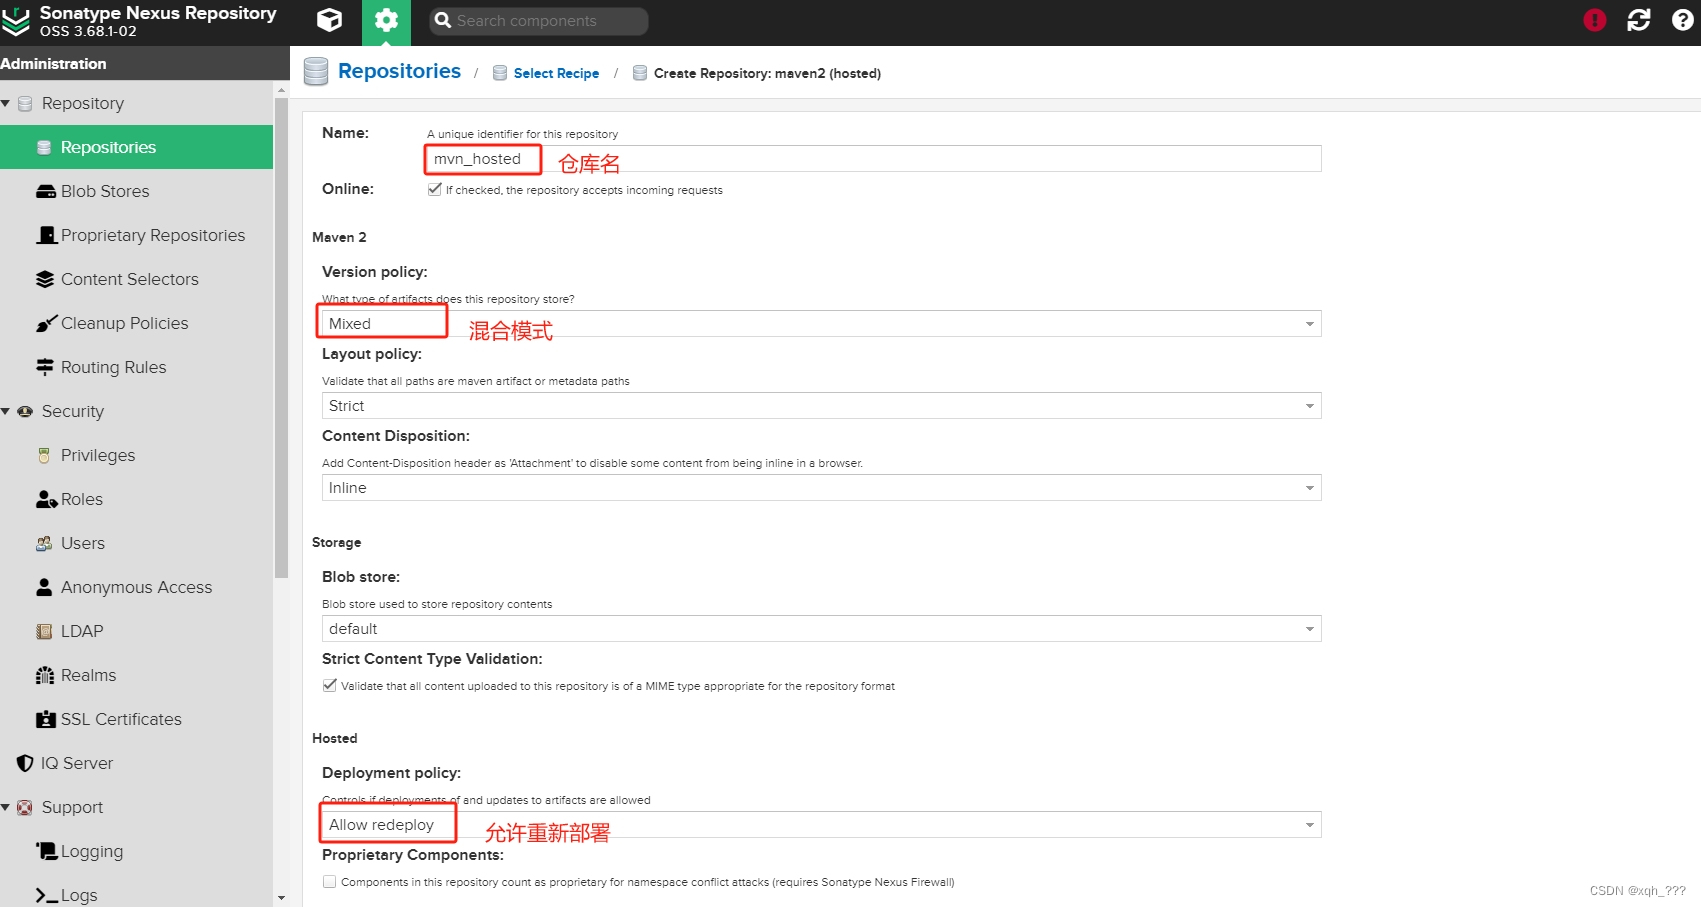Open the IQ Server page
This screenshot has width=1701, height=907.
(136, 763)
